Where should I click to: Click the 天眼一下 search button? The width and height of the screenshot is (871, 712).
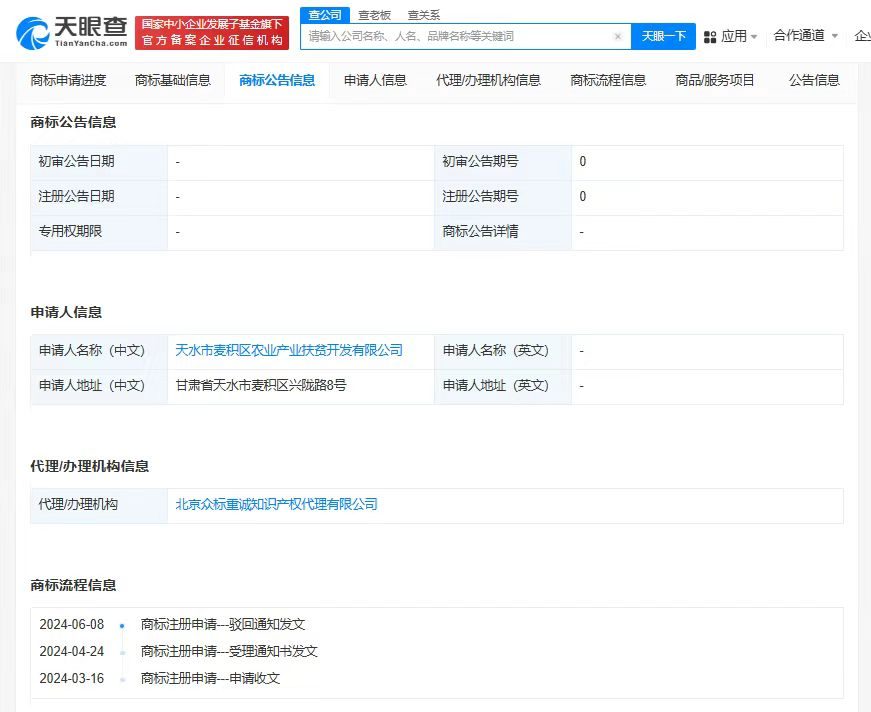click(x=666, y=35)
